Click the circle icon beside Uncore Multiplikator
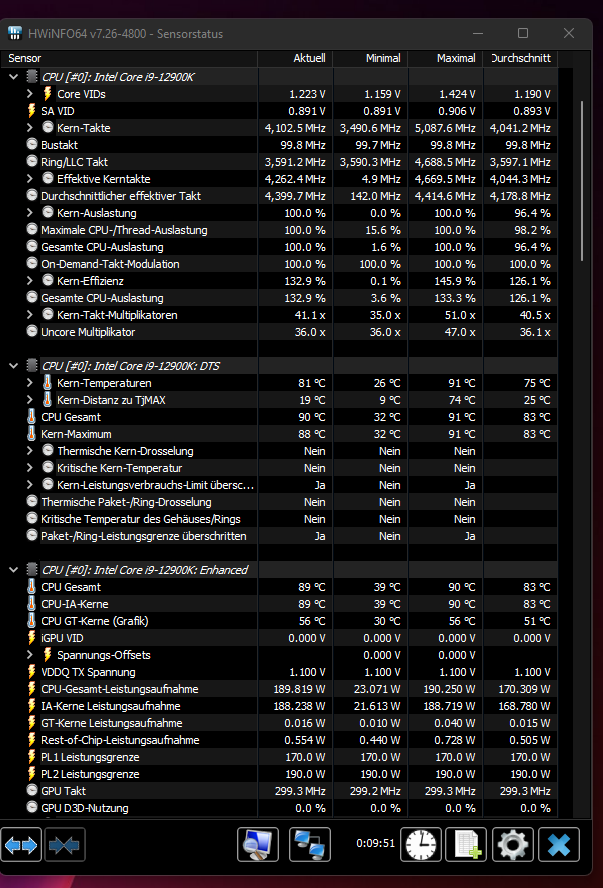The image size is (603, 888). pyautogui.click(x=32, y=331)
